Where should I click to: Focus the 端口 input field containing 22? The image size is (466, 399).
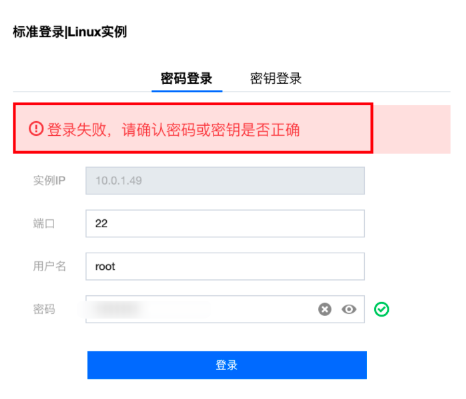[x=225, y=223]
